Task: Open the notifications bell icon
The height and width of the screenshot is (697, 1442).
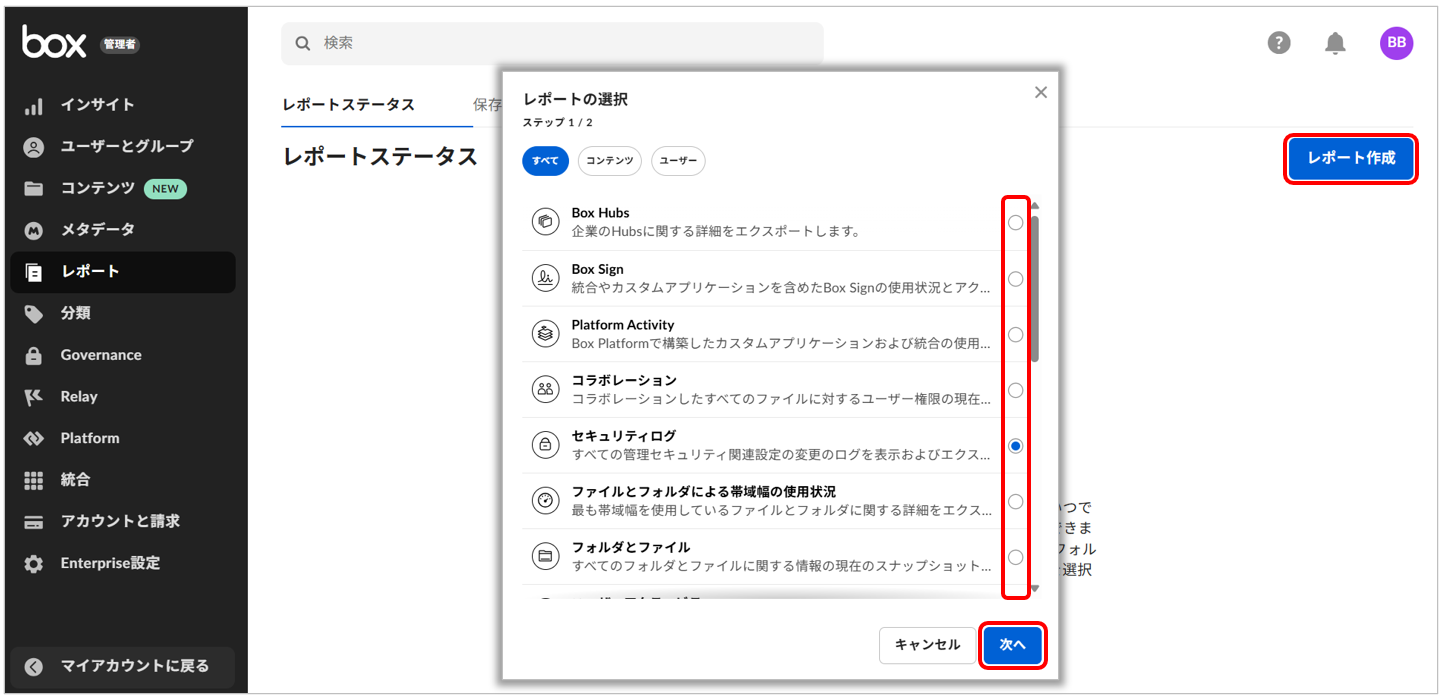Action: (1335, 43)
